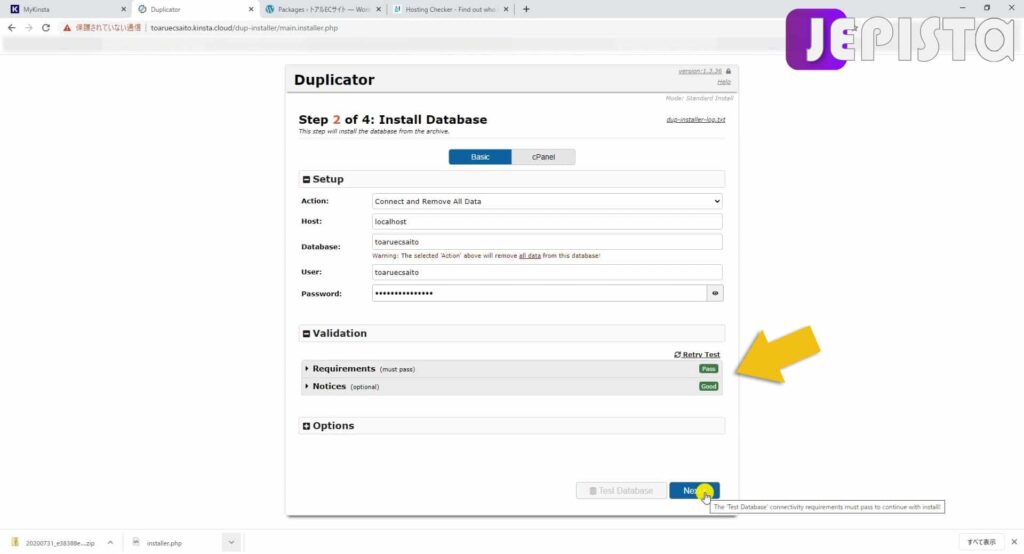Select the Duplicator browser tab
Screen dimensions: 1024x554
tap(193, 9)
